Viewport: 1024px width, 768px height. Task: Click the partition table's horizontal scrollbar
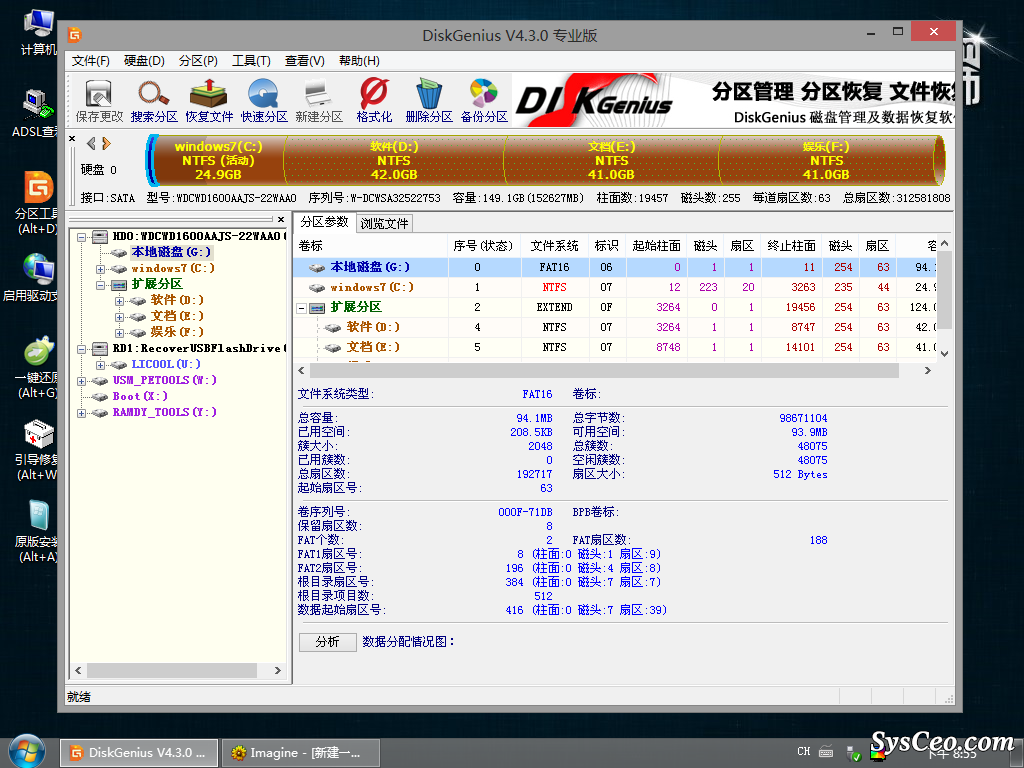604,370
